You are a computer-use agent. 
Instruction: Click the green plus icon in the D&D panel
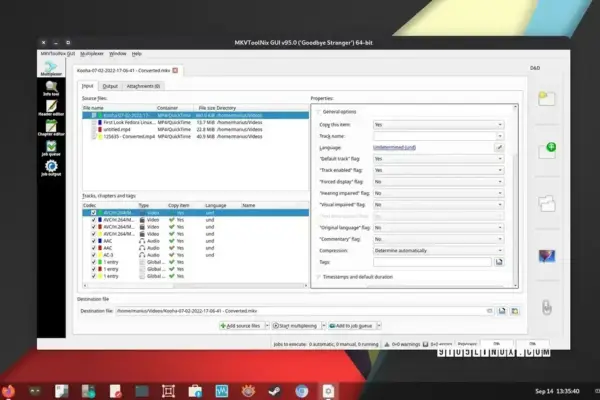547,150
